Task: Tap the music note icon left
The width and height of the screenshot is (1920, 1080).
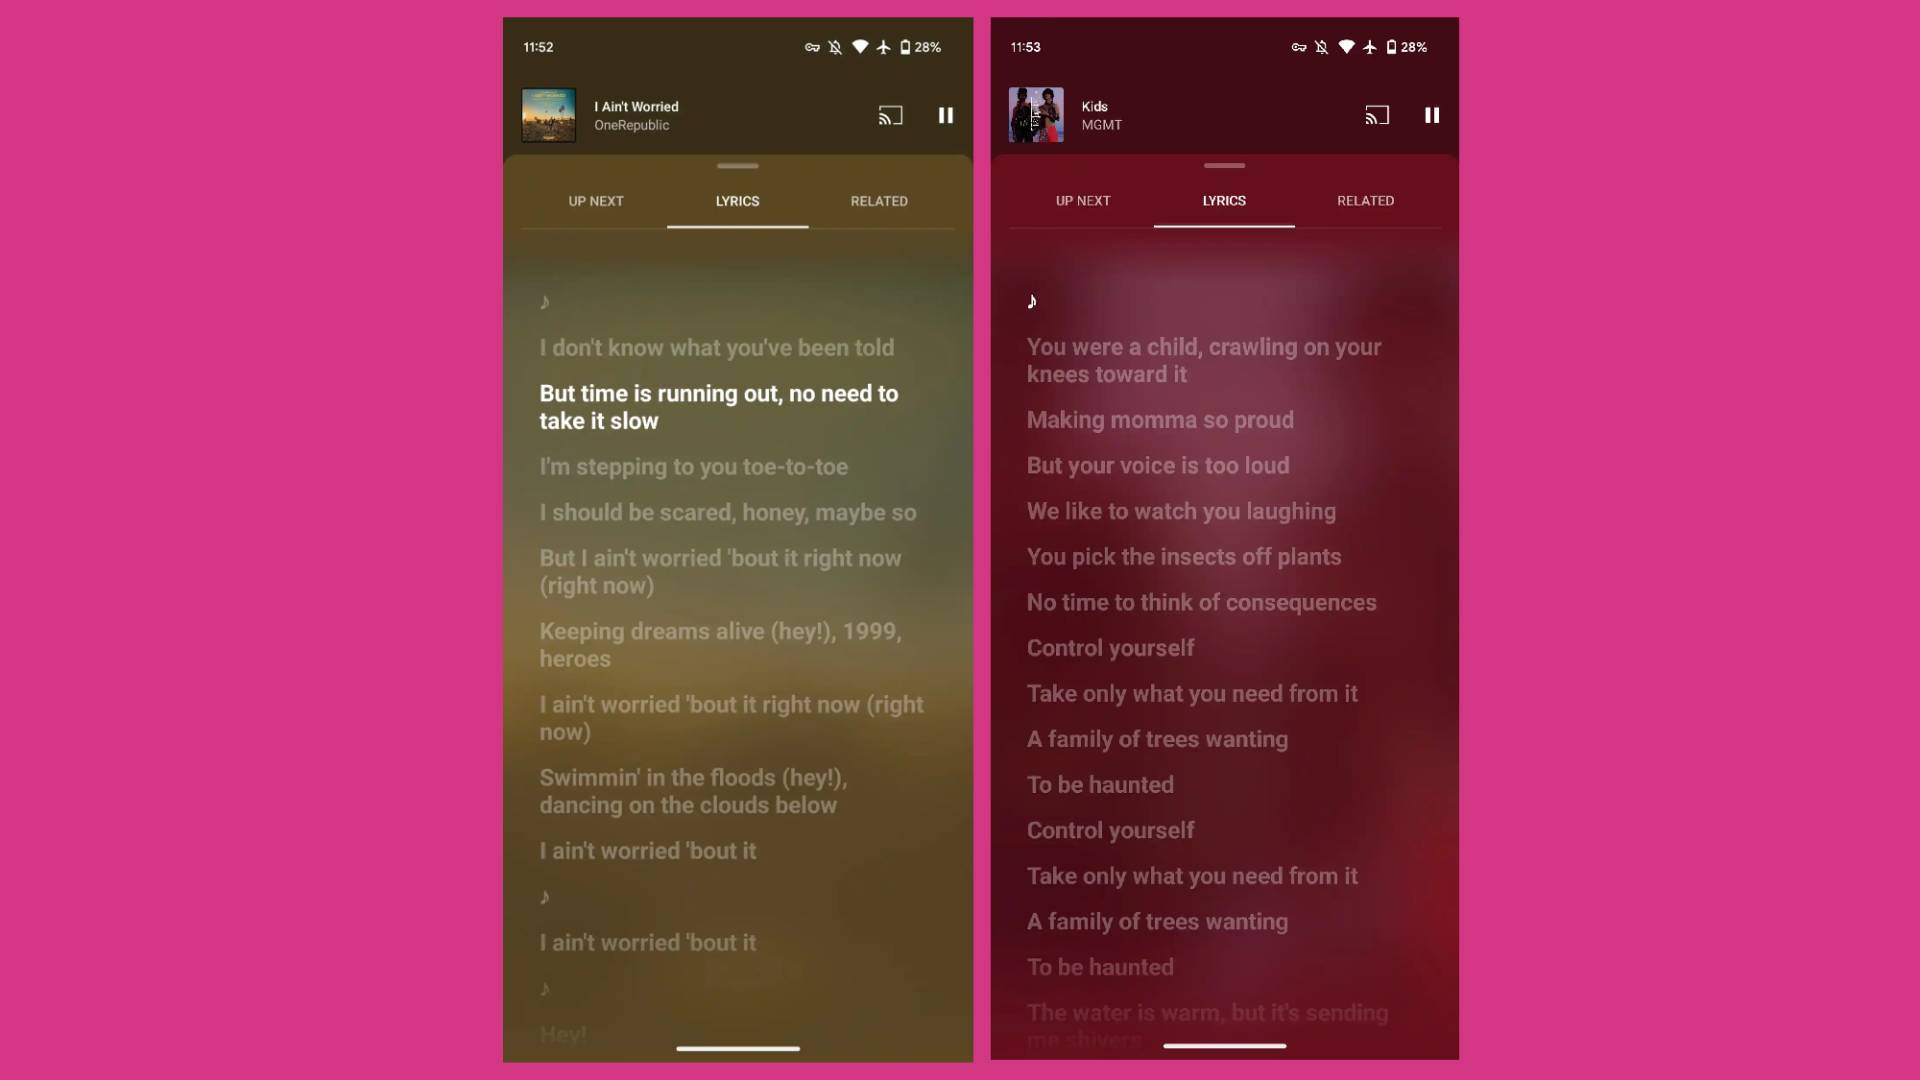Action: [546, 301]
